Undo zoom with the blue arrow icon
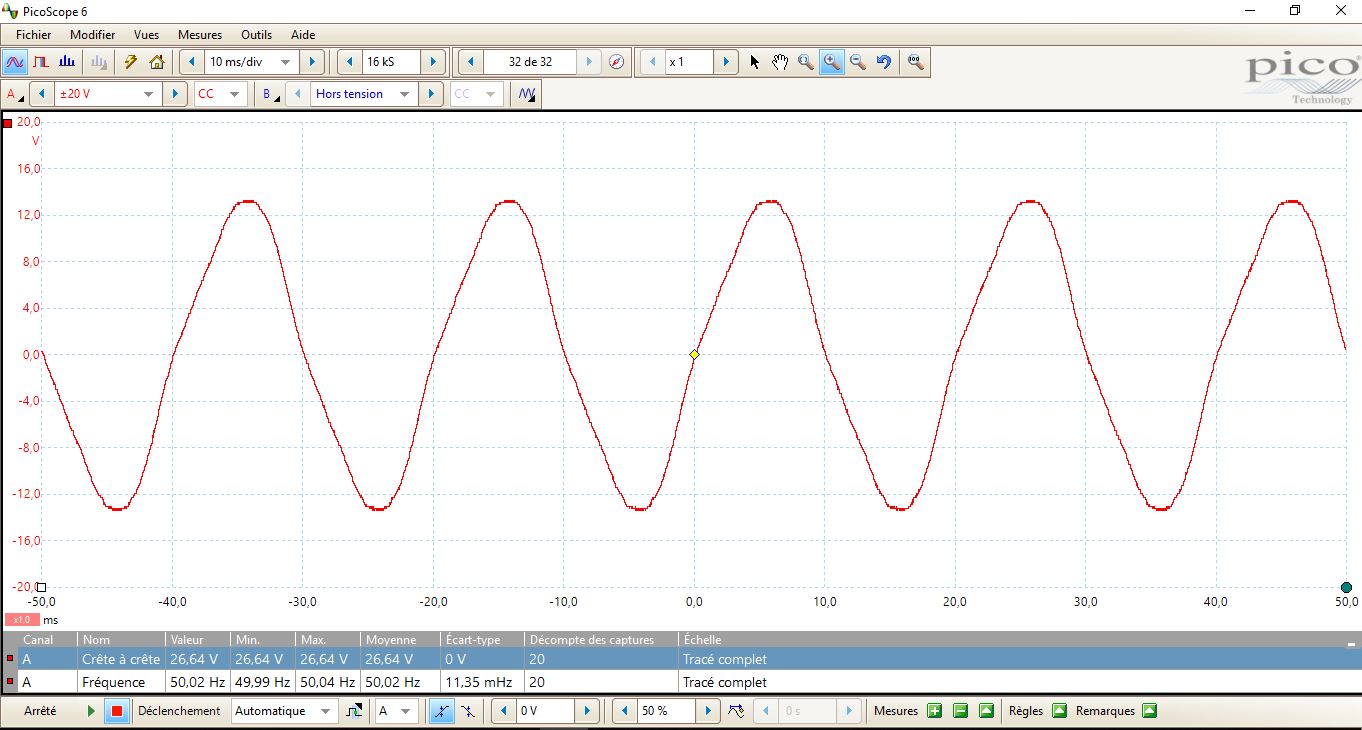1362x730 pixels. point(883,62)
